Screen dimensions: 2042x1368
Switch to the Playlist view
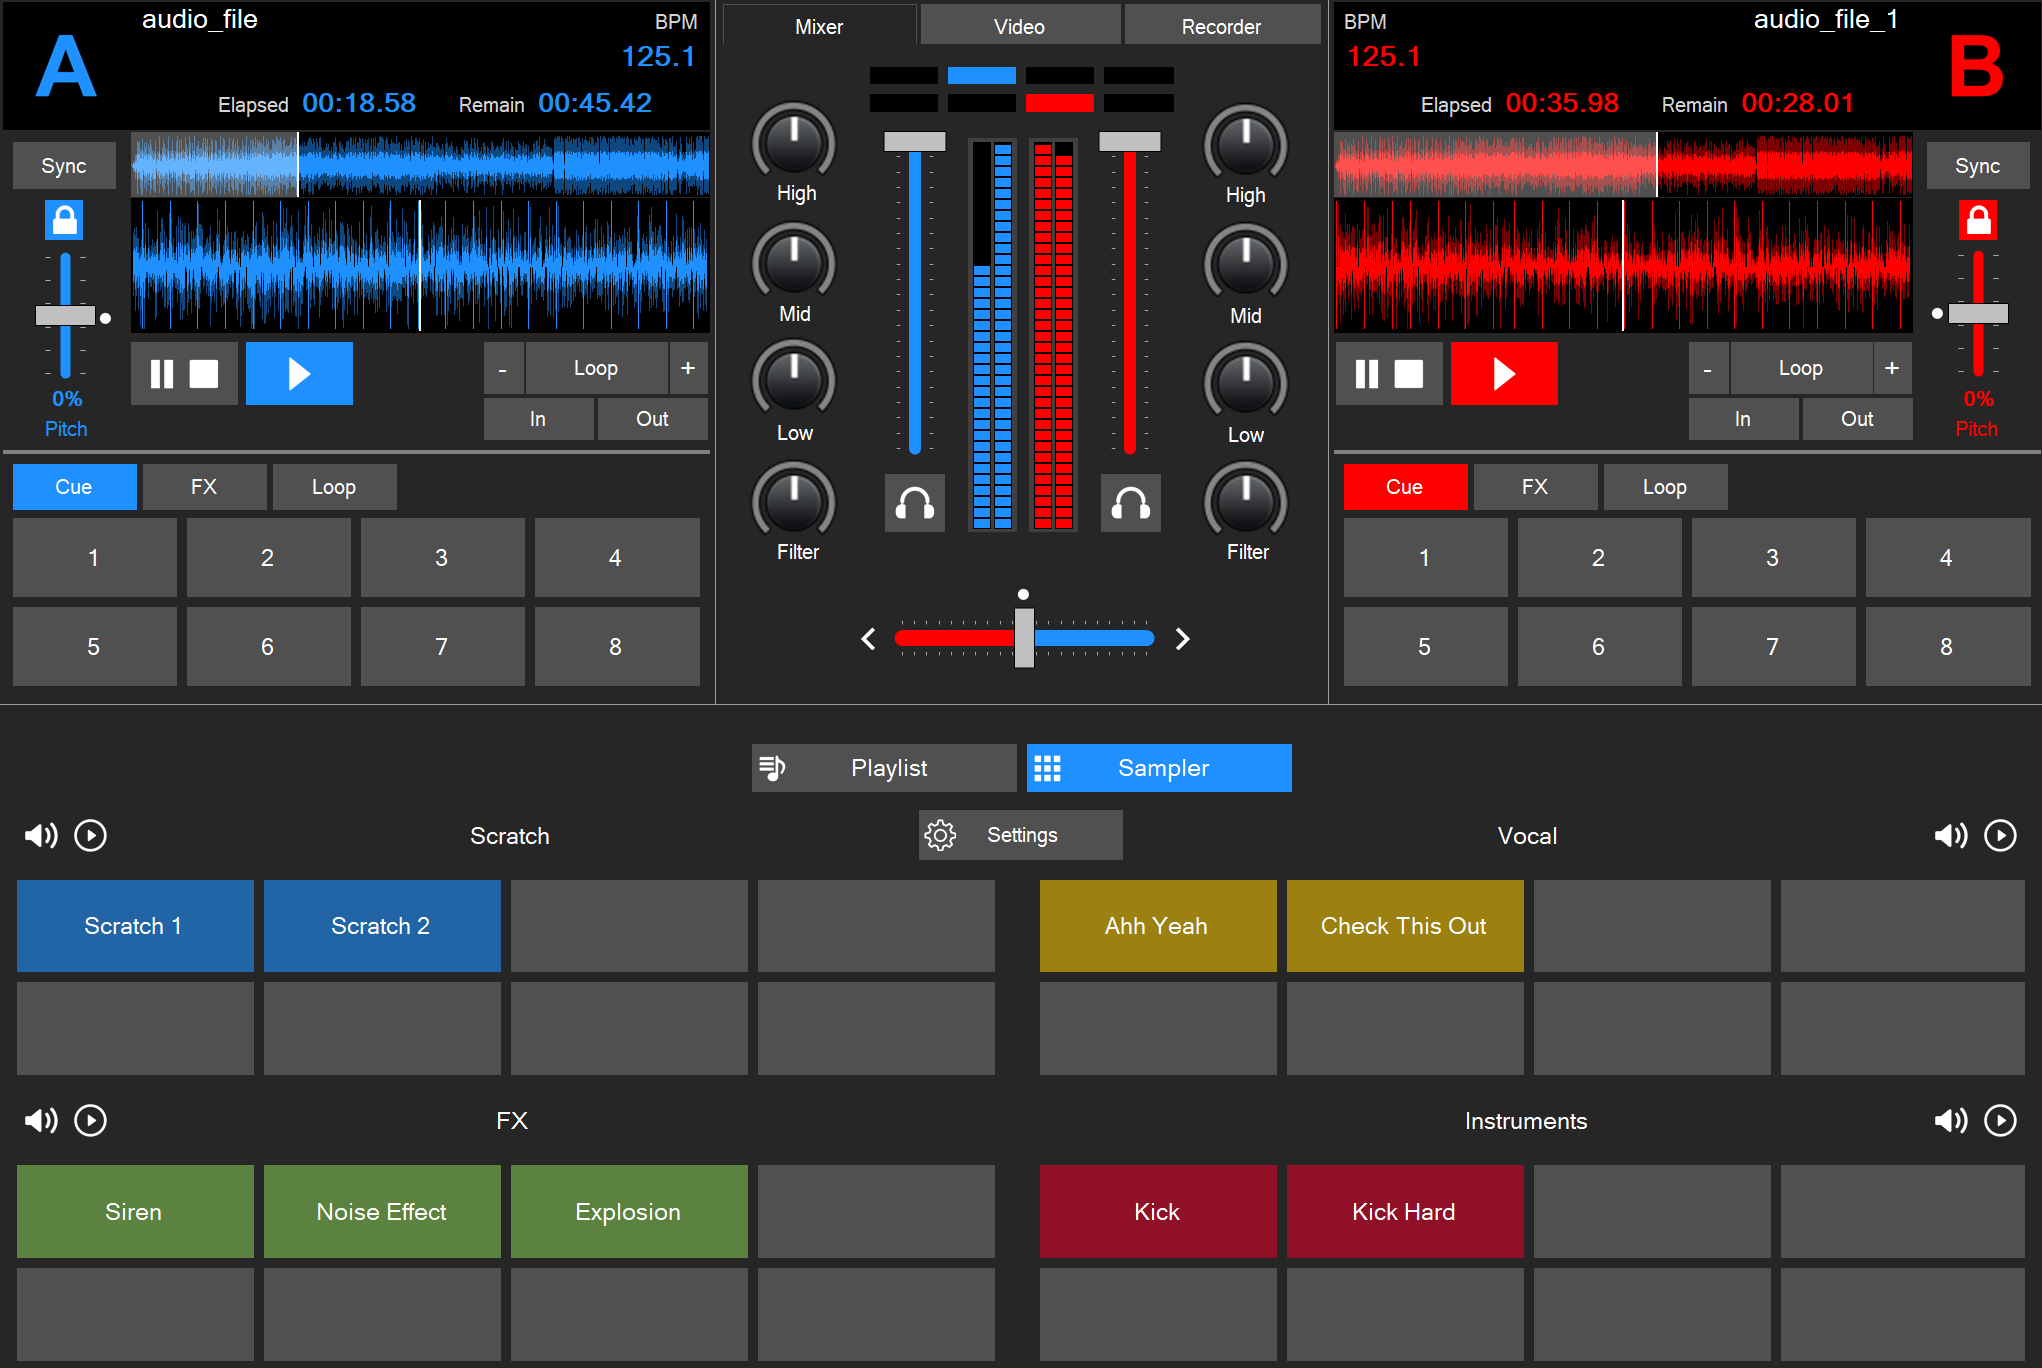[x=884, y=768]
